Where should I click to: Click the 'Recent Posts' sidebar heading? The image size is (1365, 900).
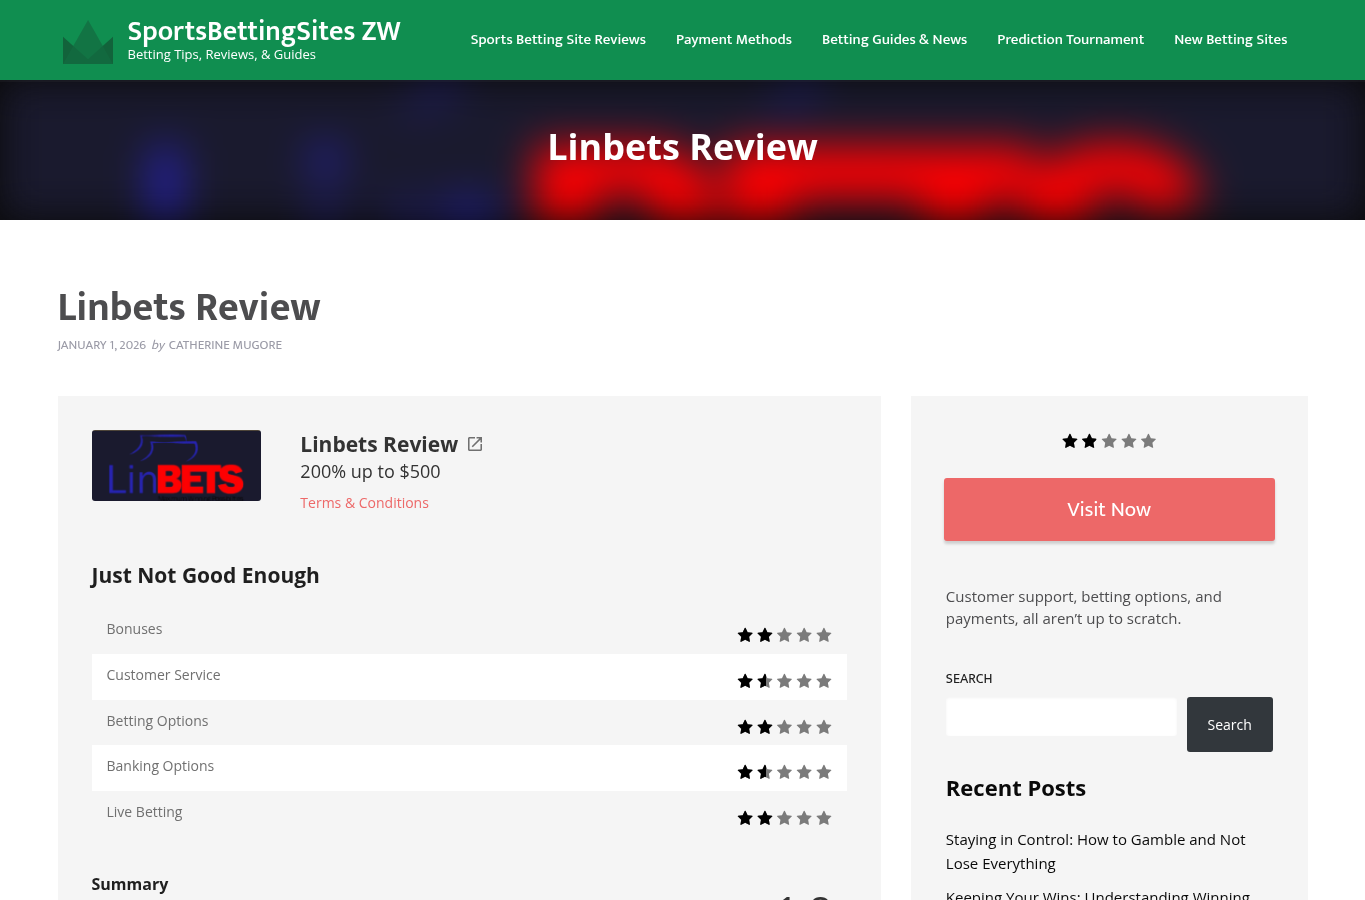pyautogui.click(x=1016, y=788)
